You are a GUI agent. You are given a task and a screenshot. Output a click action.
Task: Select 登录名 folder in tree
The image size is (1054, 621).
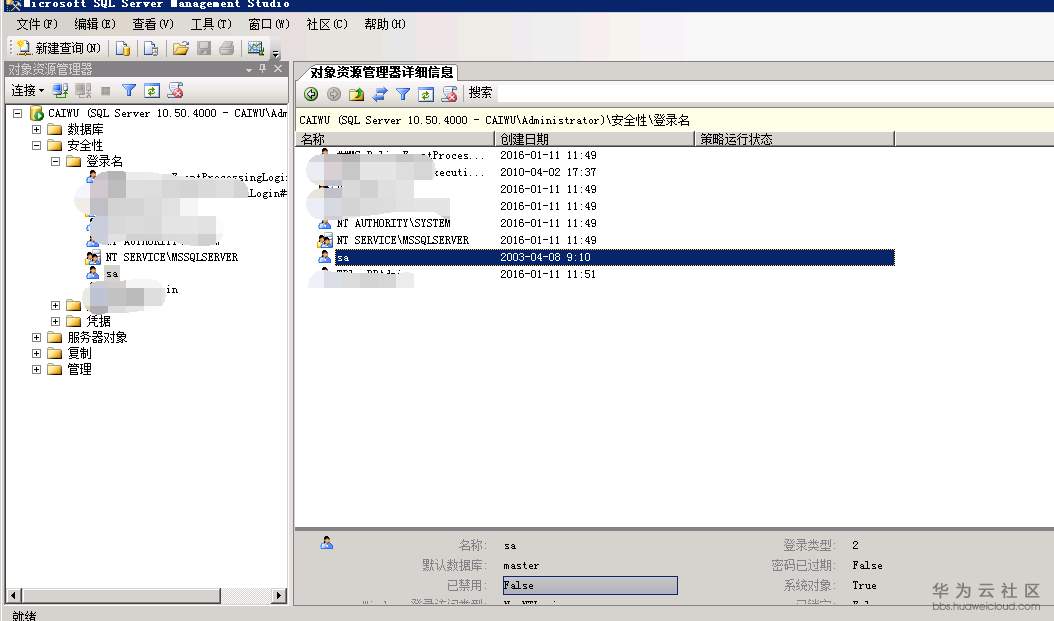click(x=104, y=161)
